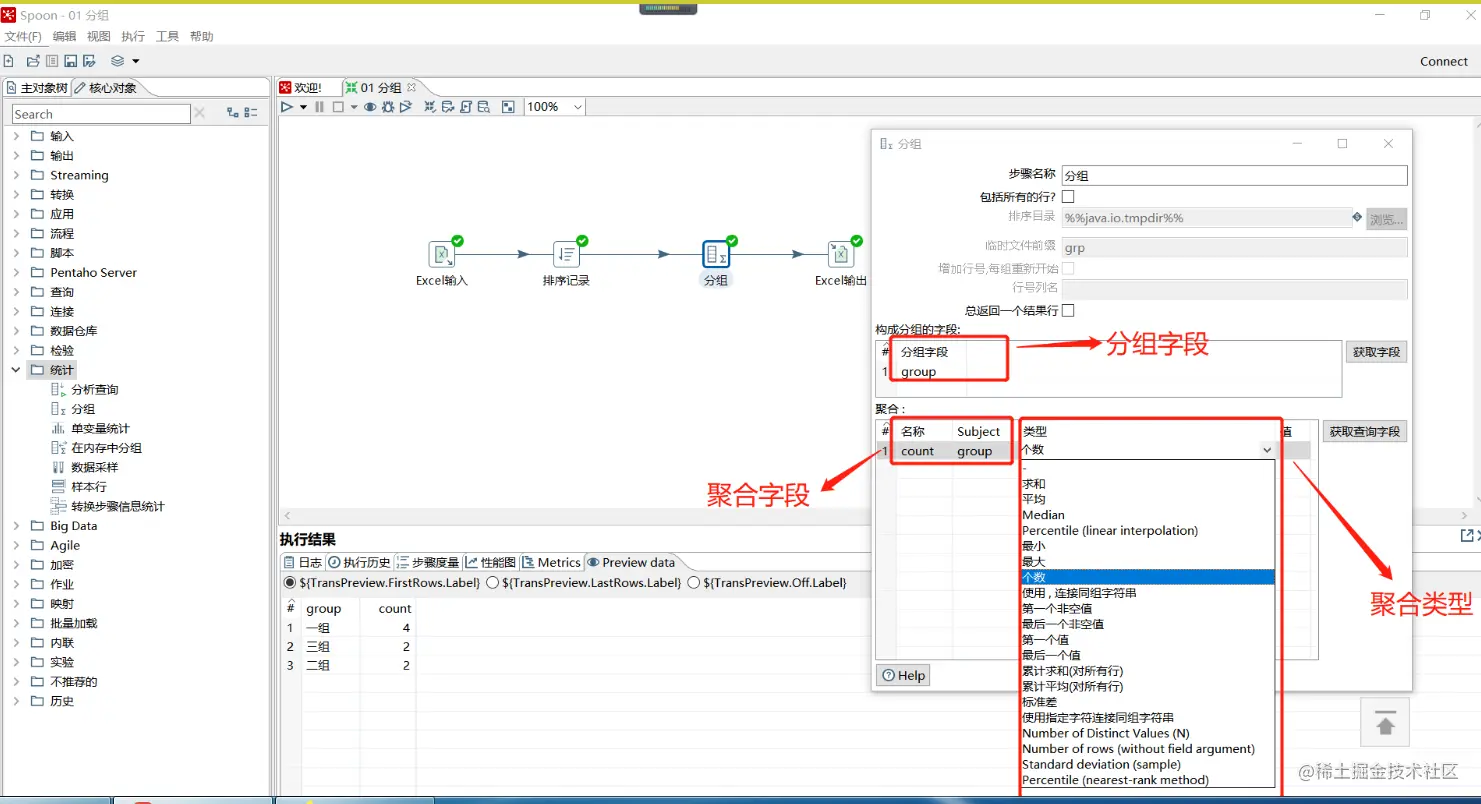Save the transformation with the disk icon

[x=70, y=61]
